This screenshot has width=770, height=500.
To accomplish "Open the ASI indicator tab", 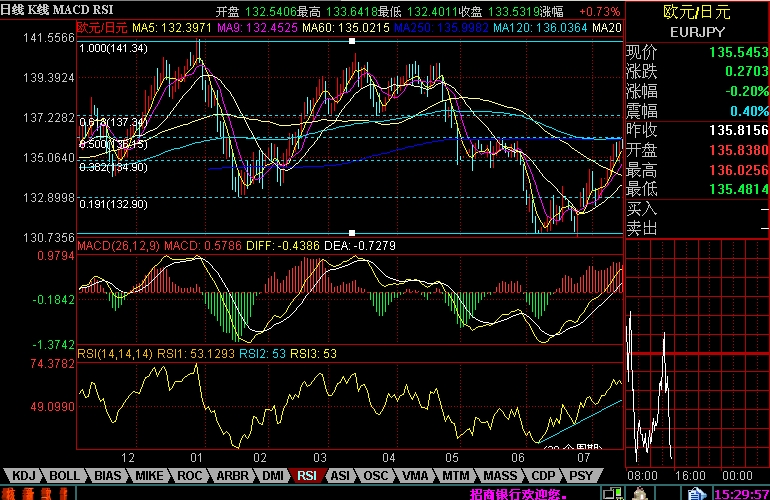I will click(x=340, y=475).
